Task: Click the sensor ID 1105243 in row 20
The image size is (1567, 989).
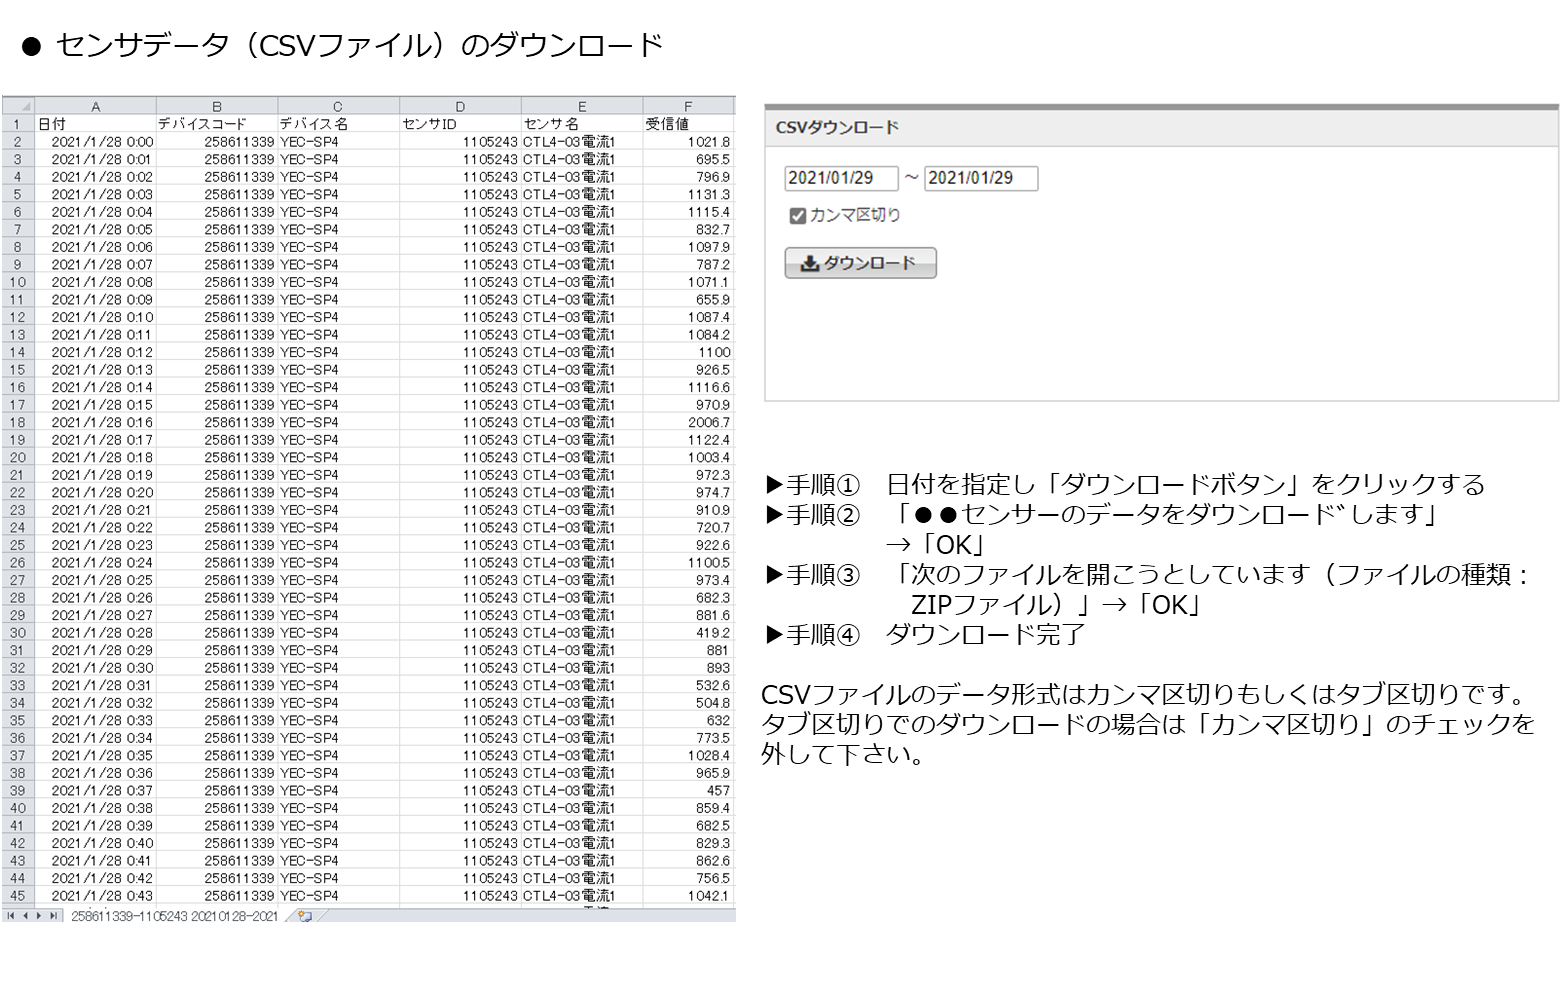Action: (x=460, y=457)
